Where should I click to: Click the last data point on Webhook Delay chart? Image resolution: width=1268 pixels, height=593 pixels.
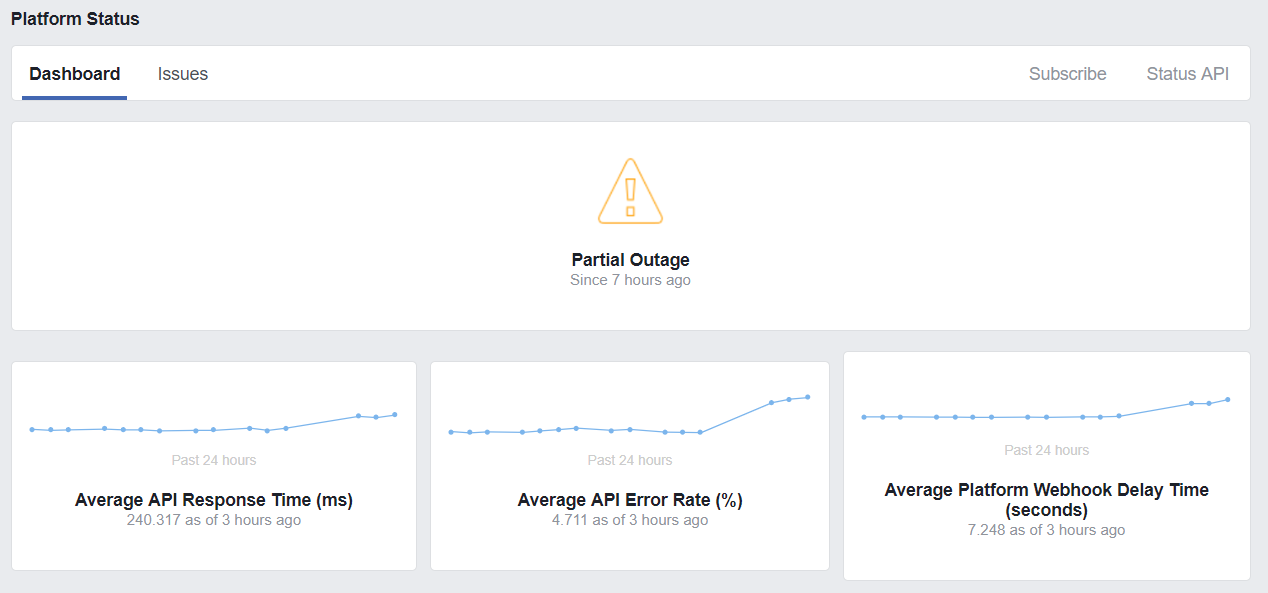[1227, 399]
